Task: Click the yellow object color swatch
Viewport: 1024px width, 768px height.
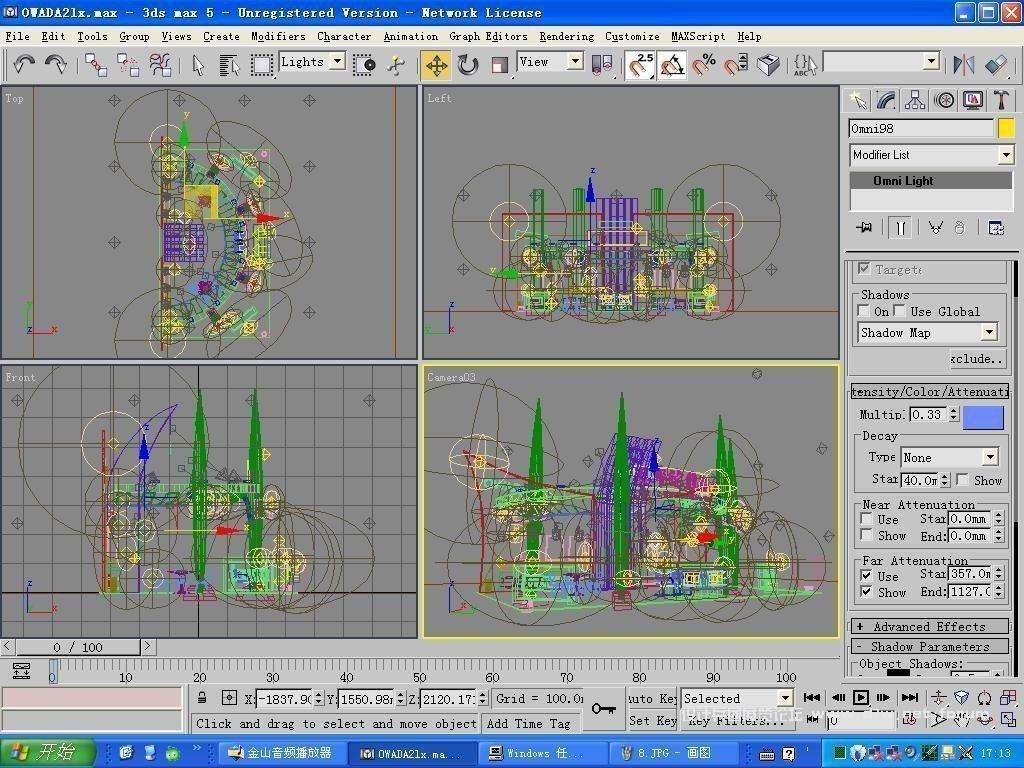Action: point(1006,128)
